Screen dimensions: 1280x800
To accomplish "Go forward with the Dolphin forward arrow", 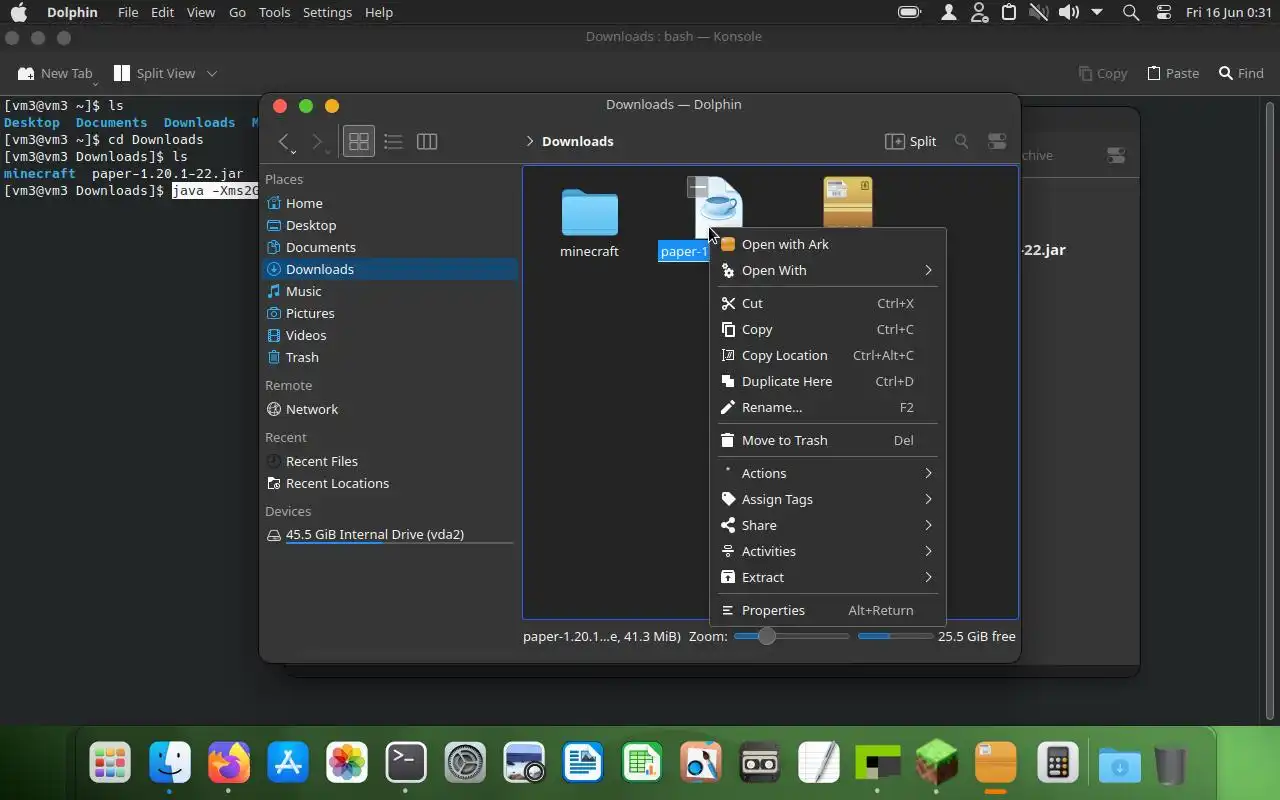I will coord(317,141).
